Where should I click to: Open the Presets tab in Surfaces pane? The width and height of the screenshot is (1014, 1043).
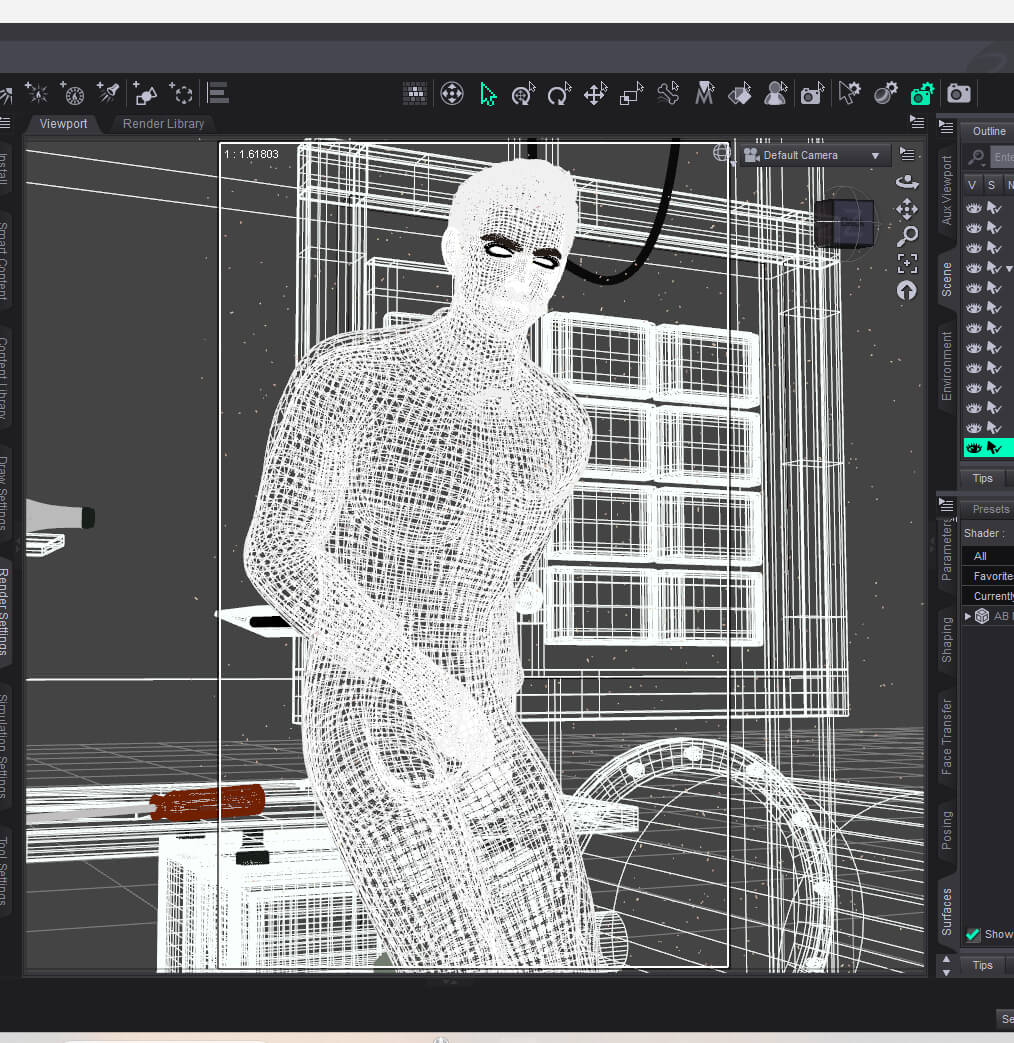point(990,510)
